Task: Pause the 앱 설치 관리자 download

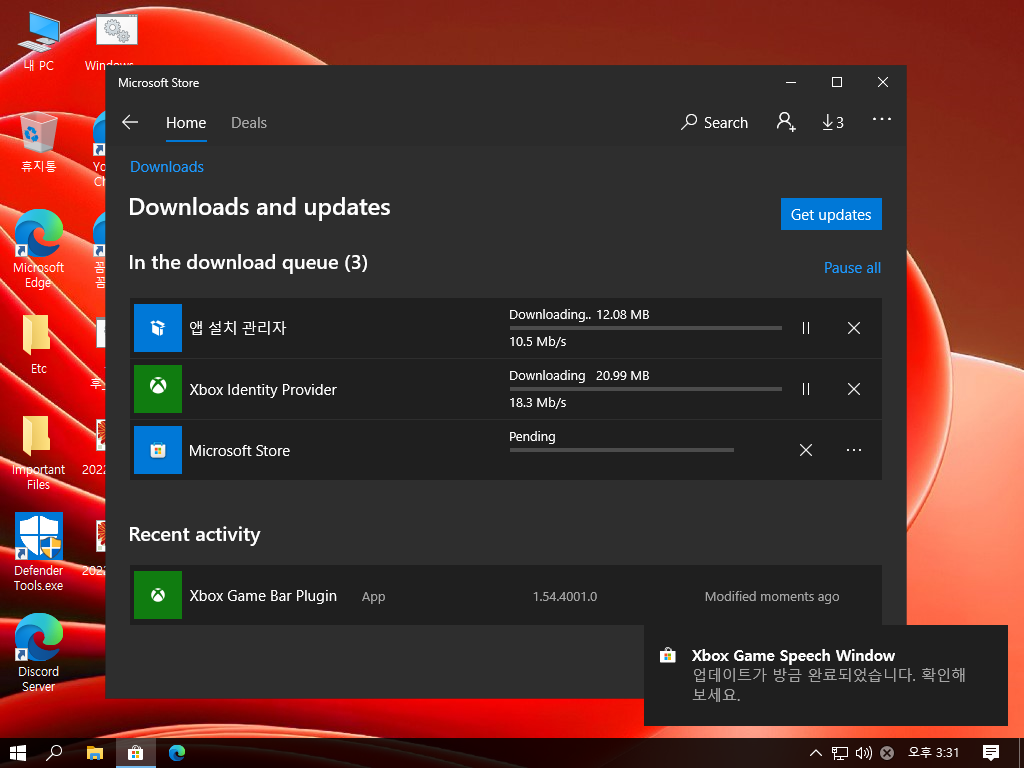Action: coord(806,328)
